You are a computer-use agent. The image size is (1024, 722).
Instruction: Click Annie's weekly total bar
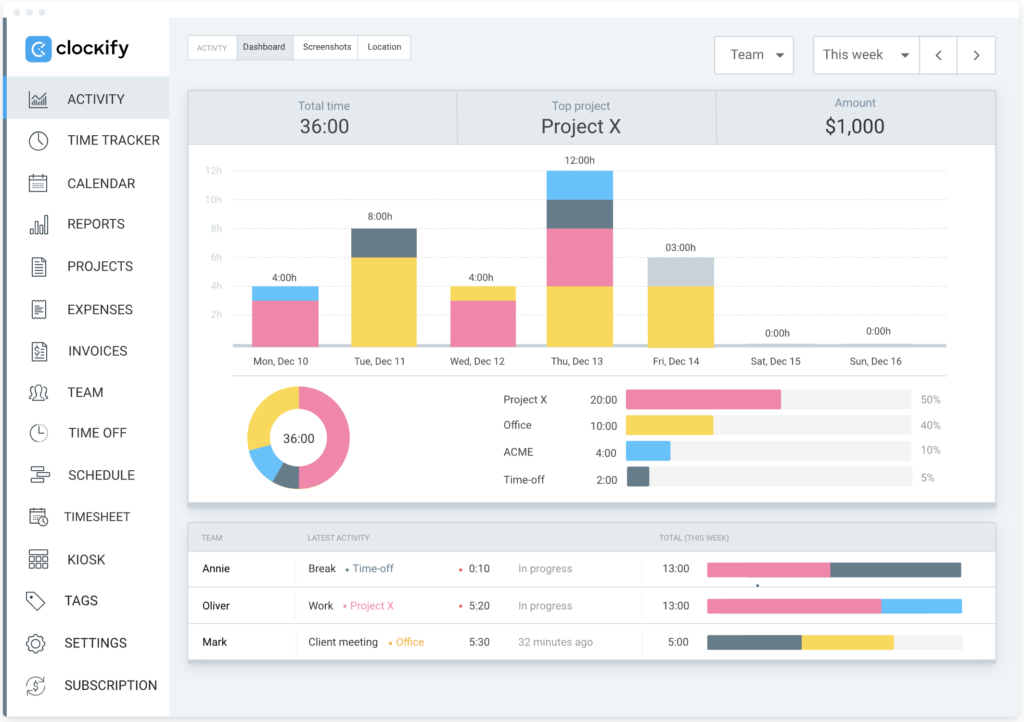[x=834, y=570]
